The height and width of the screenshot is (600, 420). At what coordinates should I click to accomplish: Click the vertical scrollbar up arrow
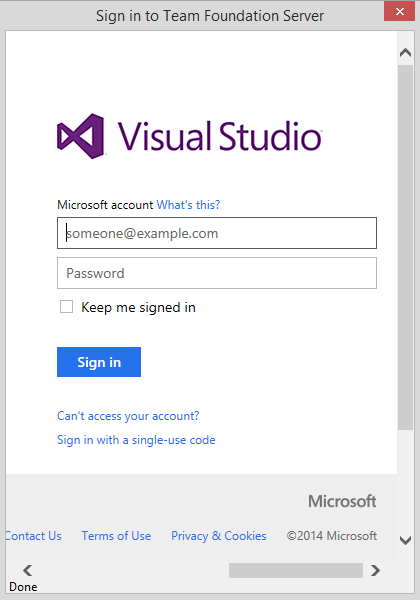click(405, 53)
